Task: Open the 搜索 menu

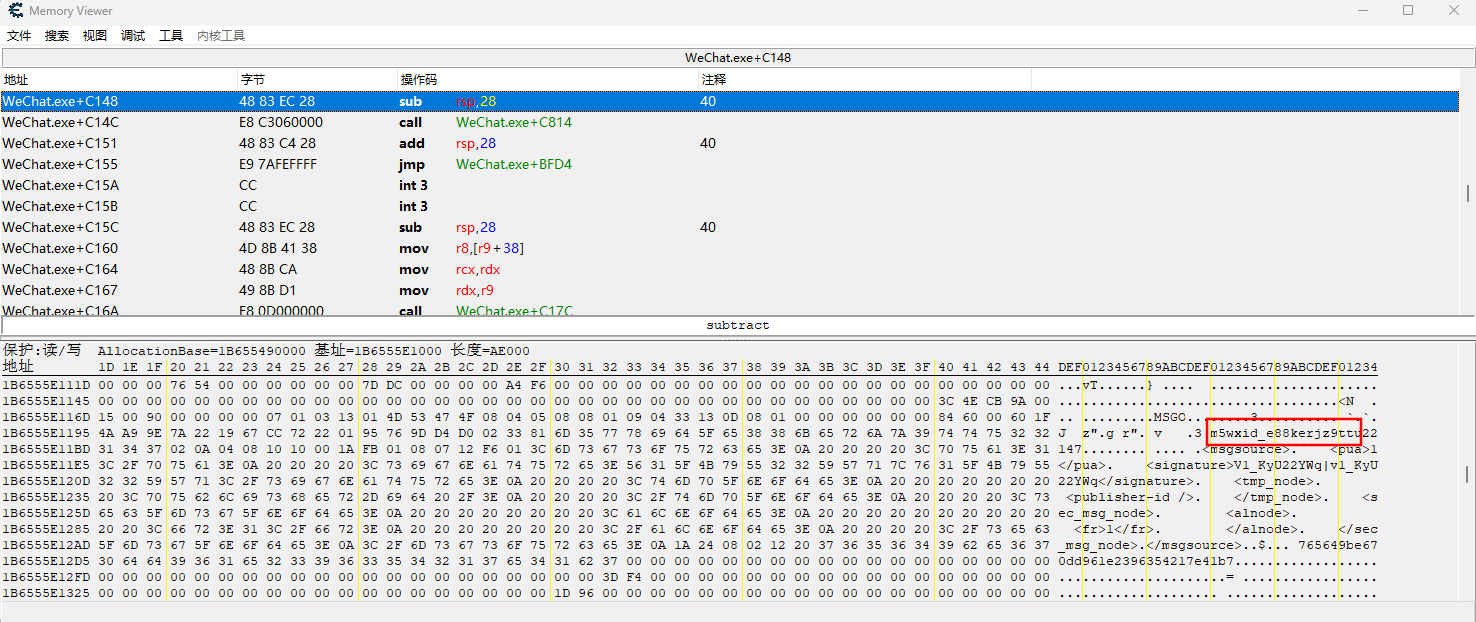Action: pos(57,36)
